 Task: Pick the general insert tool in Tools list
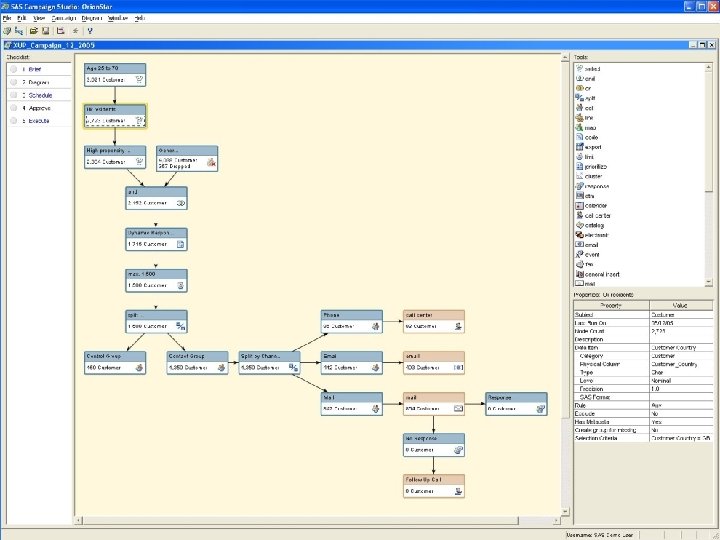(598, 274)
